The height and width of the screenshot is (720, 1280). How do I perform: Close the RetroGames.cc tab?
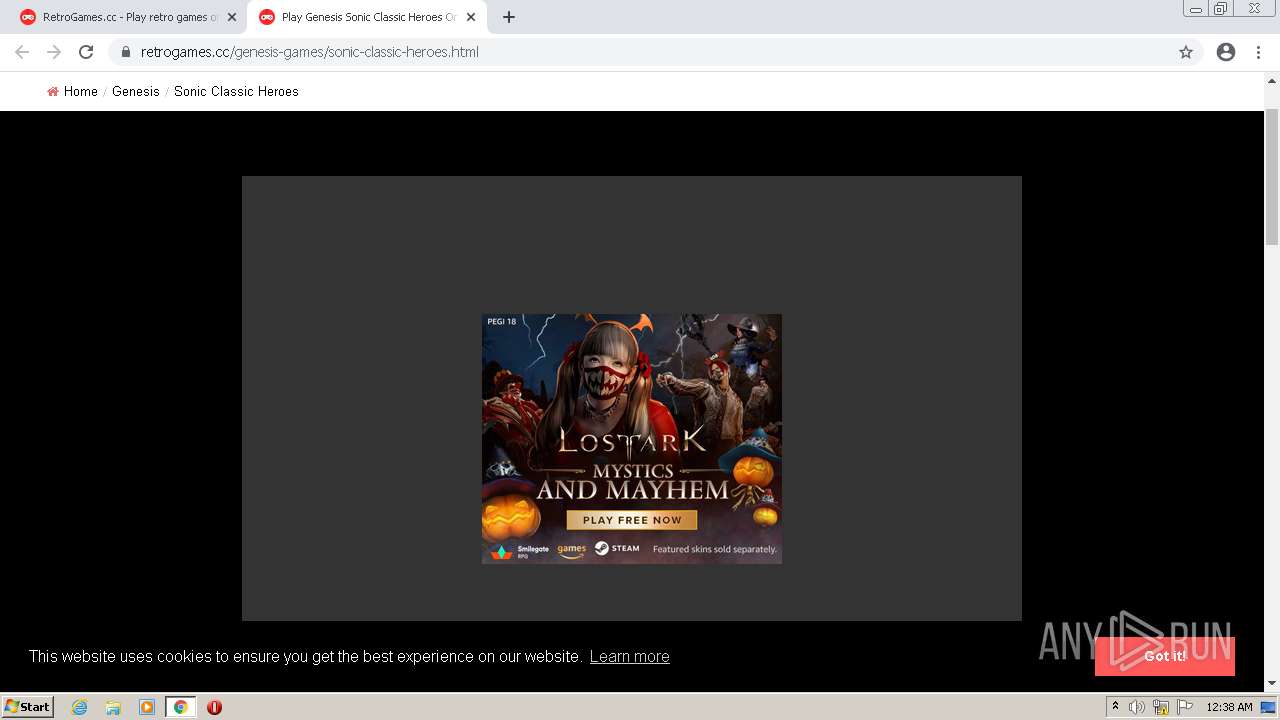232,17
